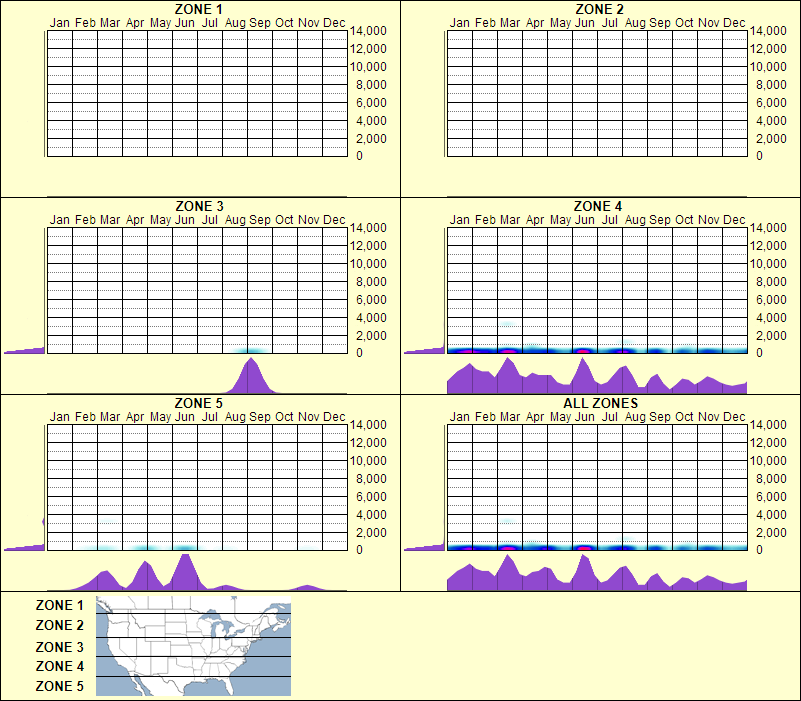Viewport: 801px width, 701px height.
Task: Click Oct month label in ALL ZONES chart
Action: (x=684, y=417)
